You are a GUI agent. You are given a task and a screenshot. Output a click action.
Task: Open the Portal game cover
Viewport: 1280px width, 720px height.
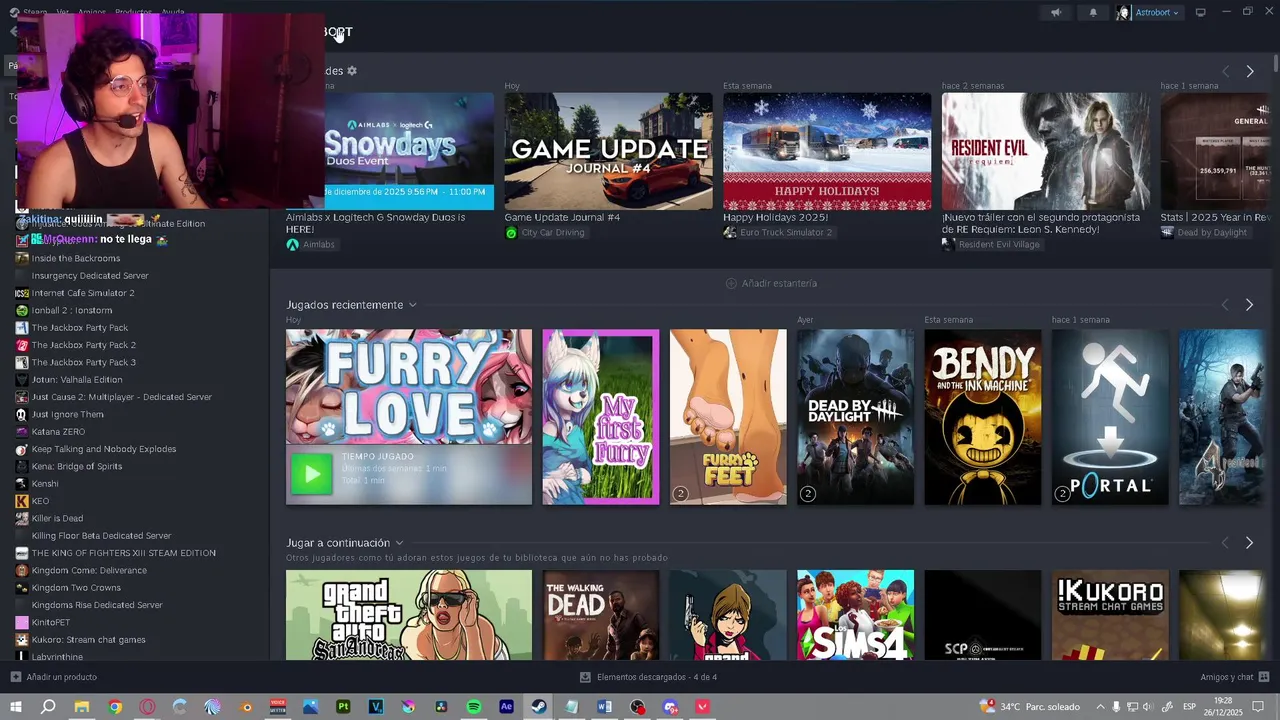tap(1110, 417)
